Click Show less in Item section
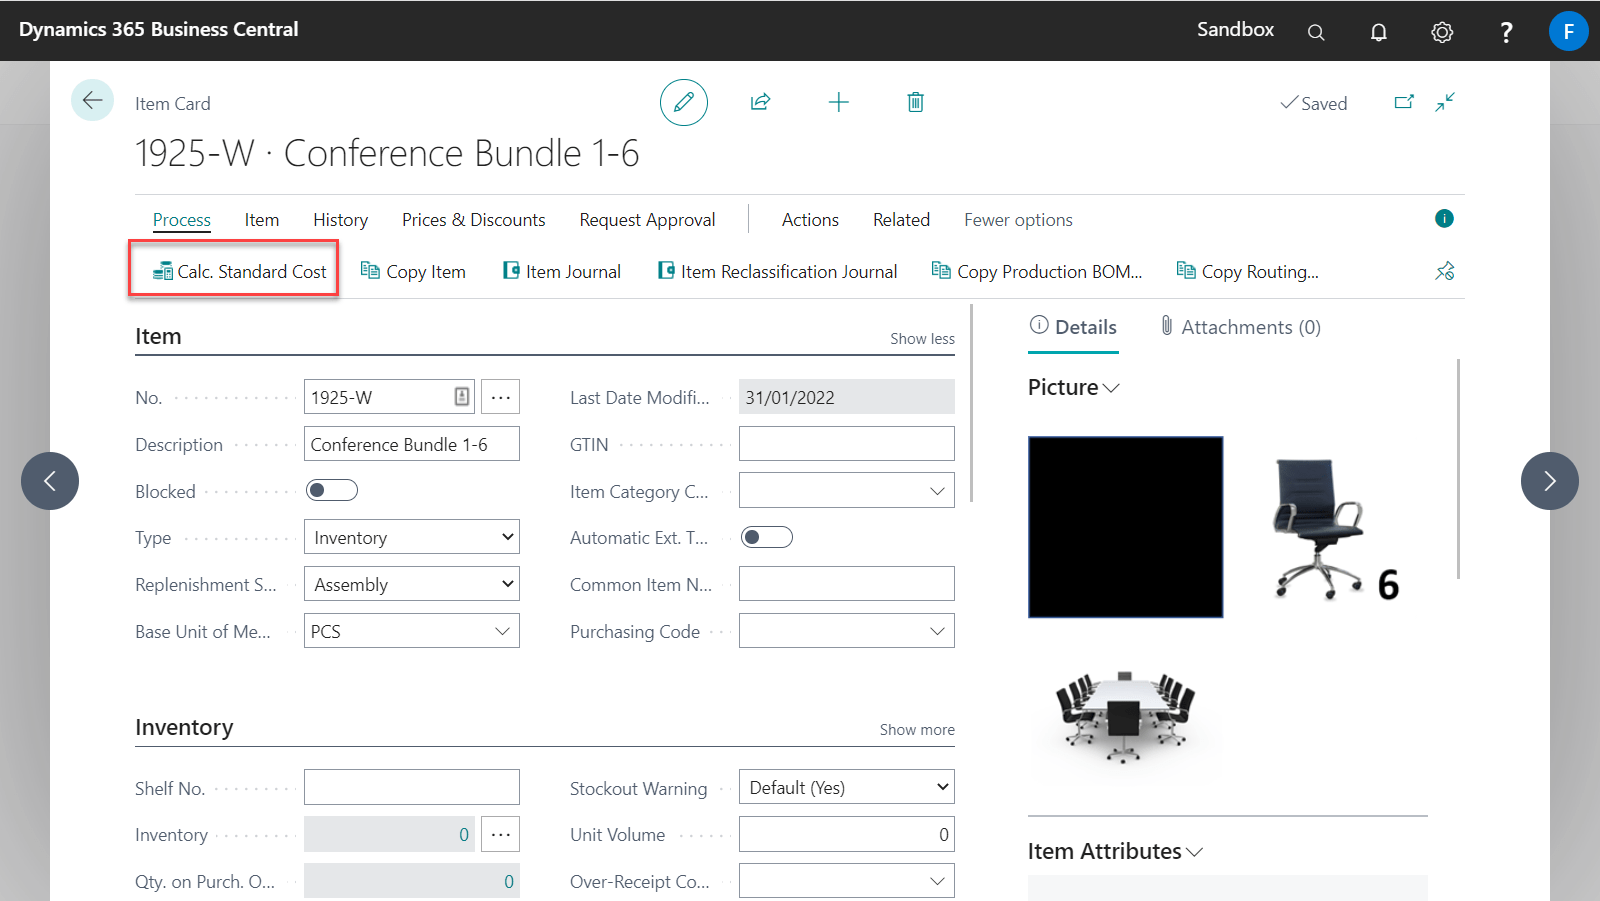The width and height of the screenshot is (1600, 901). pos(922,339)
